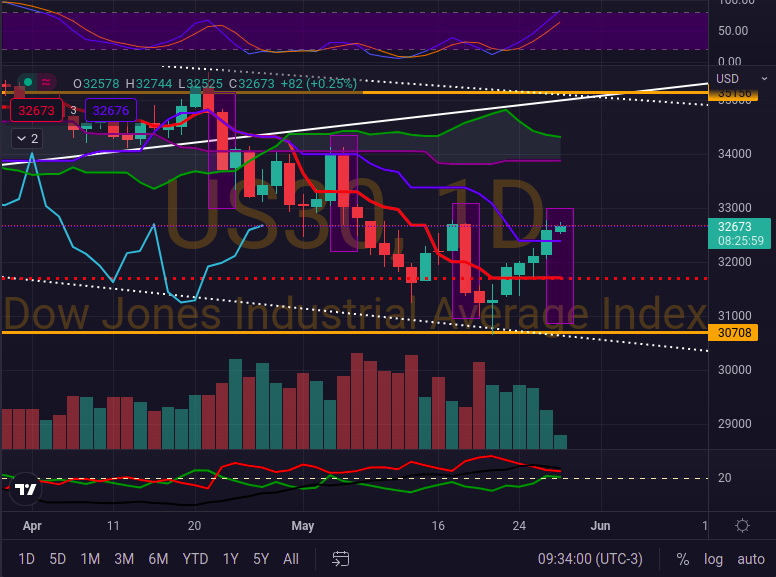Click the TradingView logo icon
This screenshot has height=577, width=776.
click(x=26, y=490)
